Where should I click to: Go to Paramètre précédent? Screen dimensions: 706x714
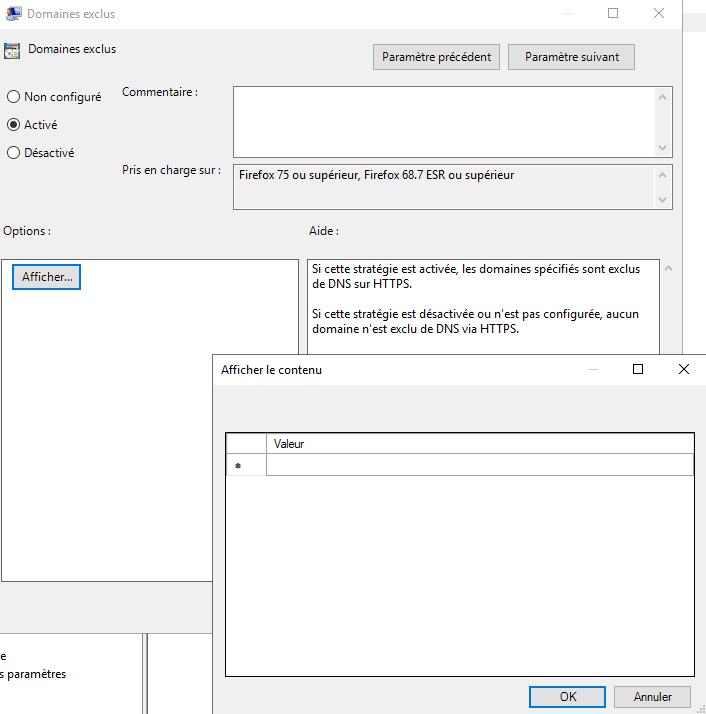[x=436, y=57]
